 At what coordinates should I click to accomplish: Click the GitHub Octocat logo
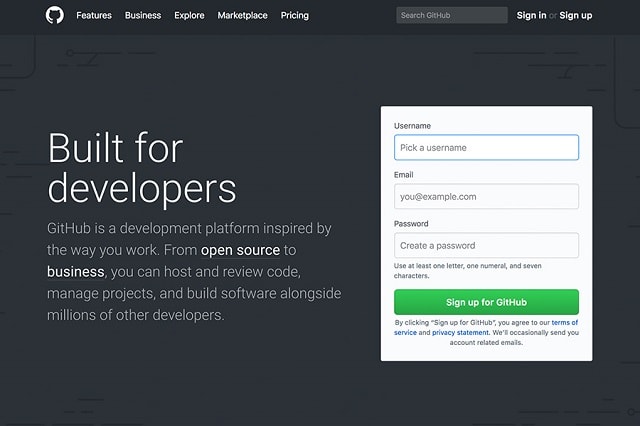click(x=55, y=15)
